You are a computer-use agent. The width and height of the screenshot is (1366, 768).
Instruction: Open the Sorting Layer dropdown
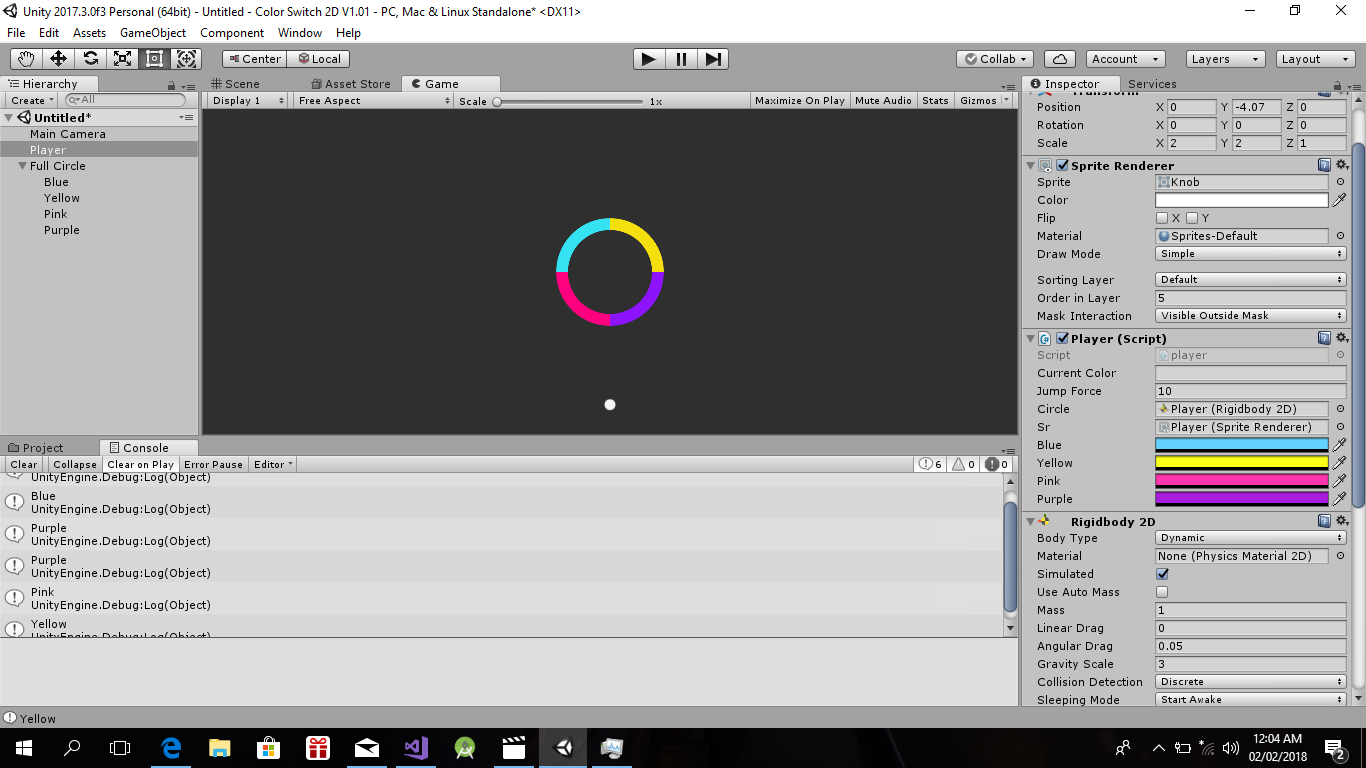coord(1251,280)
